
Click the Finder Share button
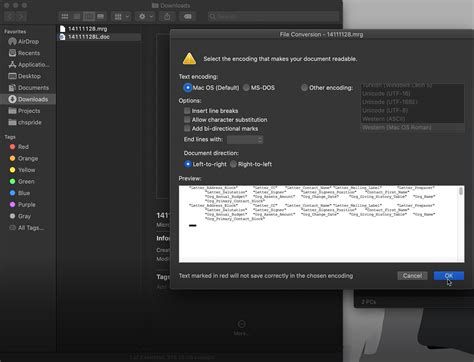pos(167,16)
